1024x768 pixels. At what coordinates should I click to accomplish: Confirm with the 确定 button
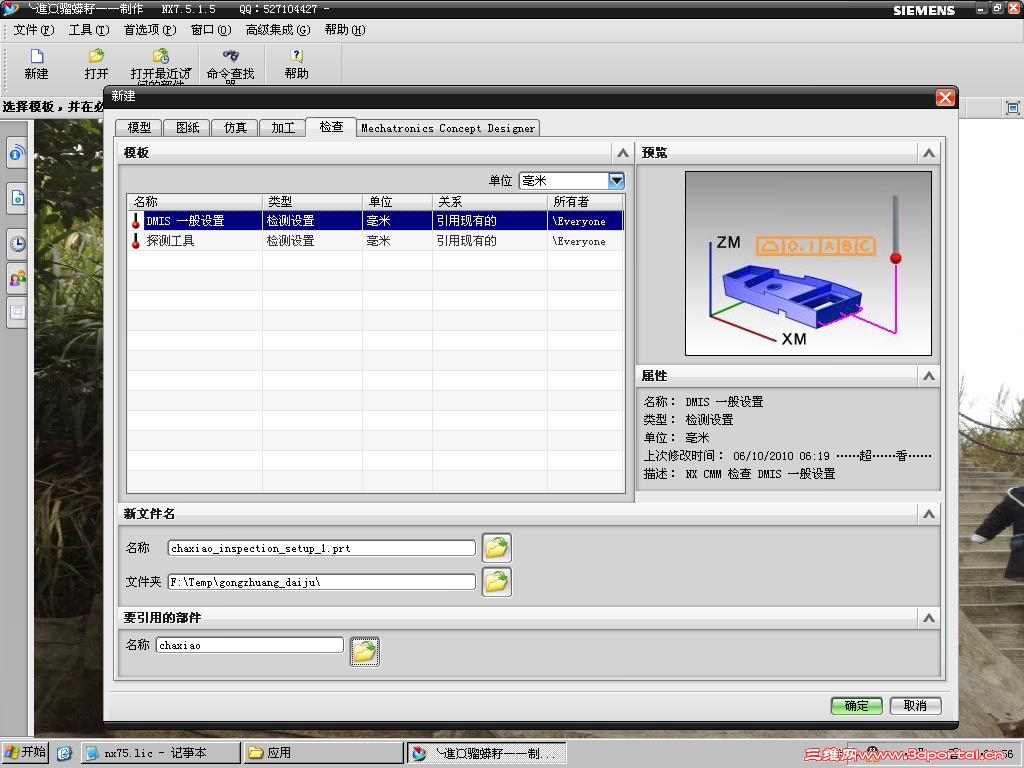pyautogui.click(x=856, y=705)
